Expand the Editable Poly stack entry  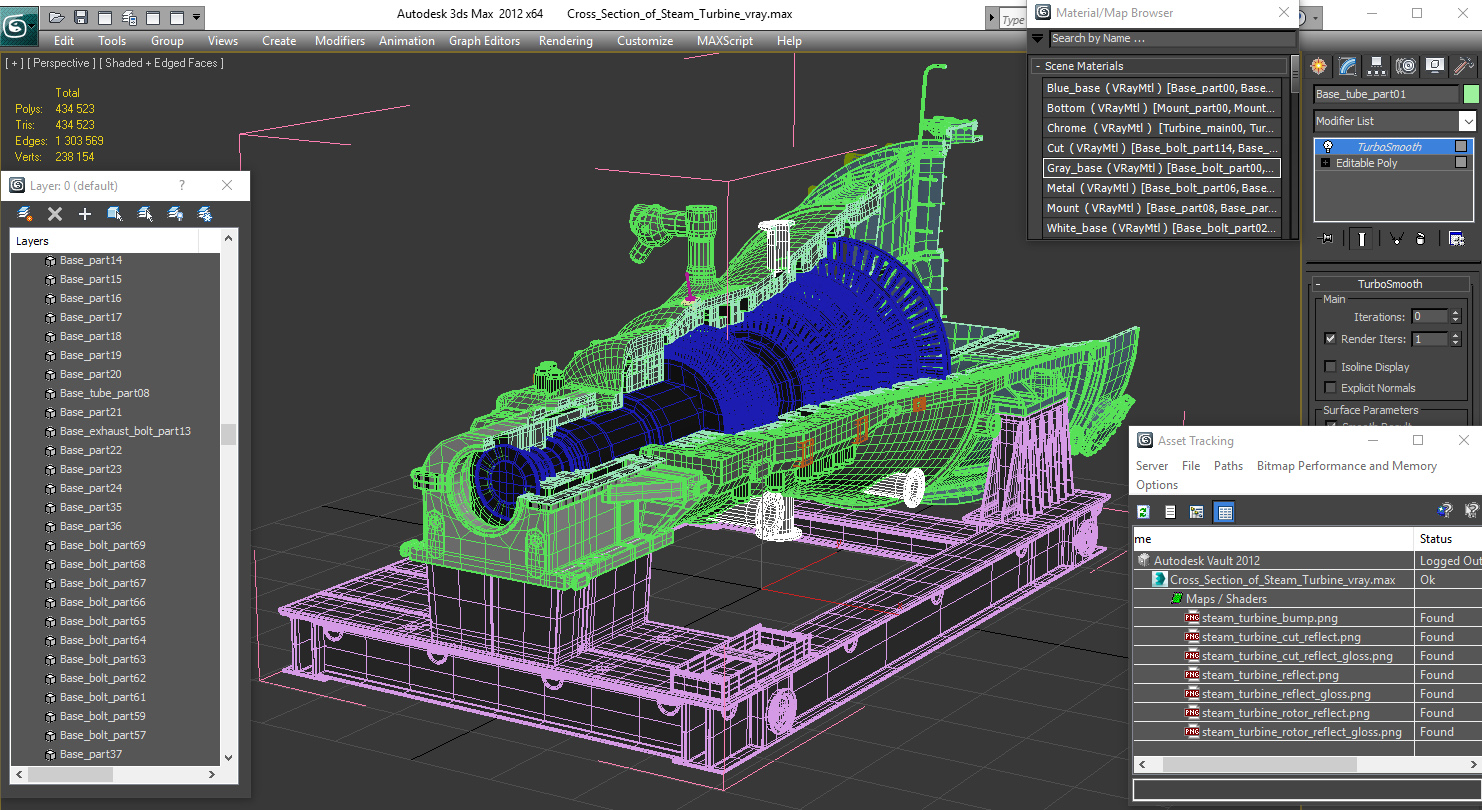(1326, 163)
